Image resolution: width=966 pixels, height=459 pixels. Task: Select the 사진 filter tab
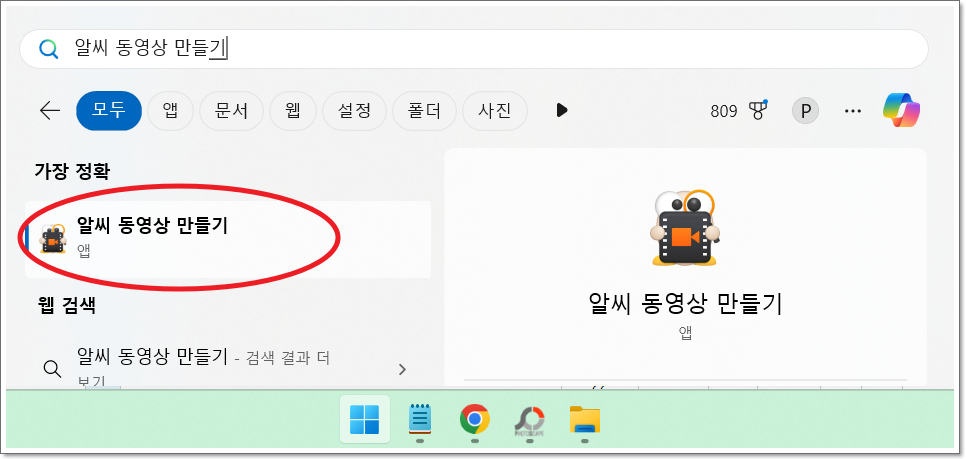[x=495, y=111]
